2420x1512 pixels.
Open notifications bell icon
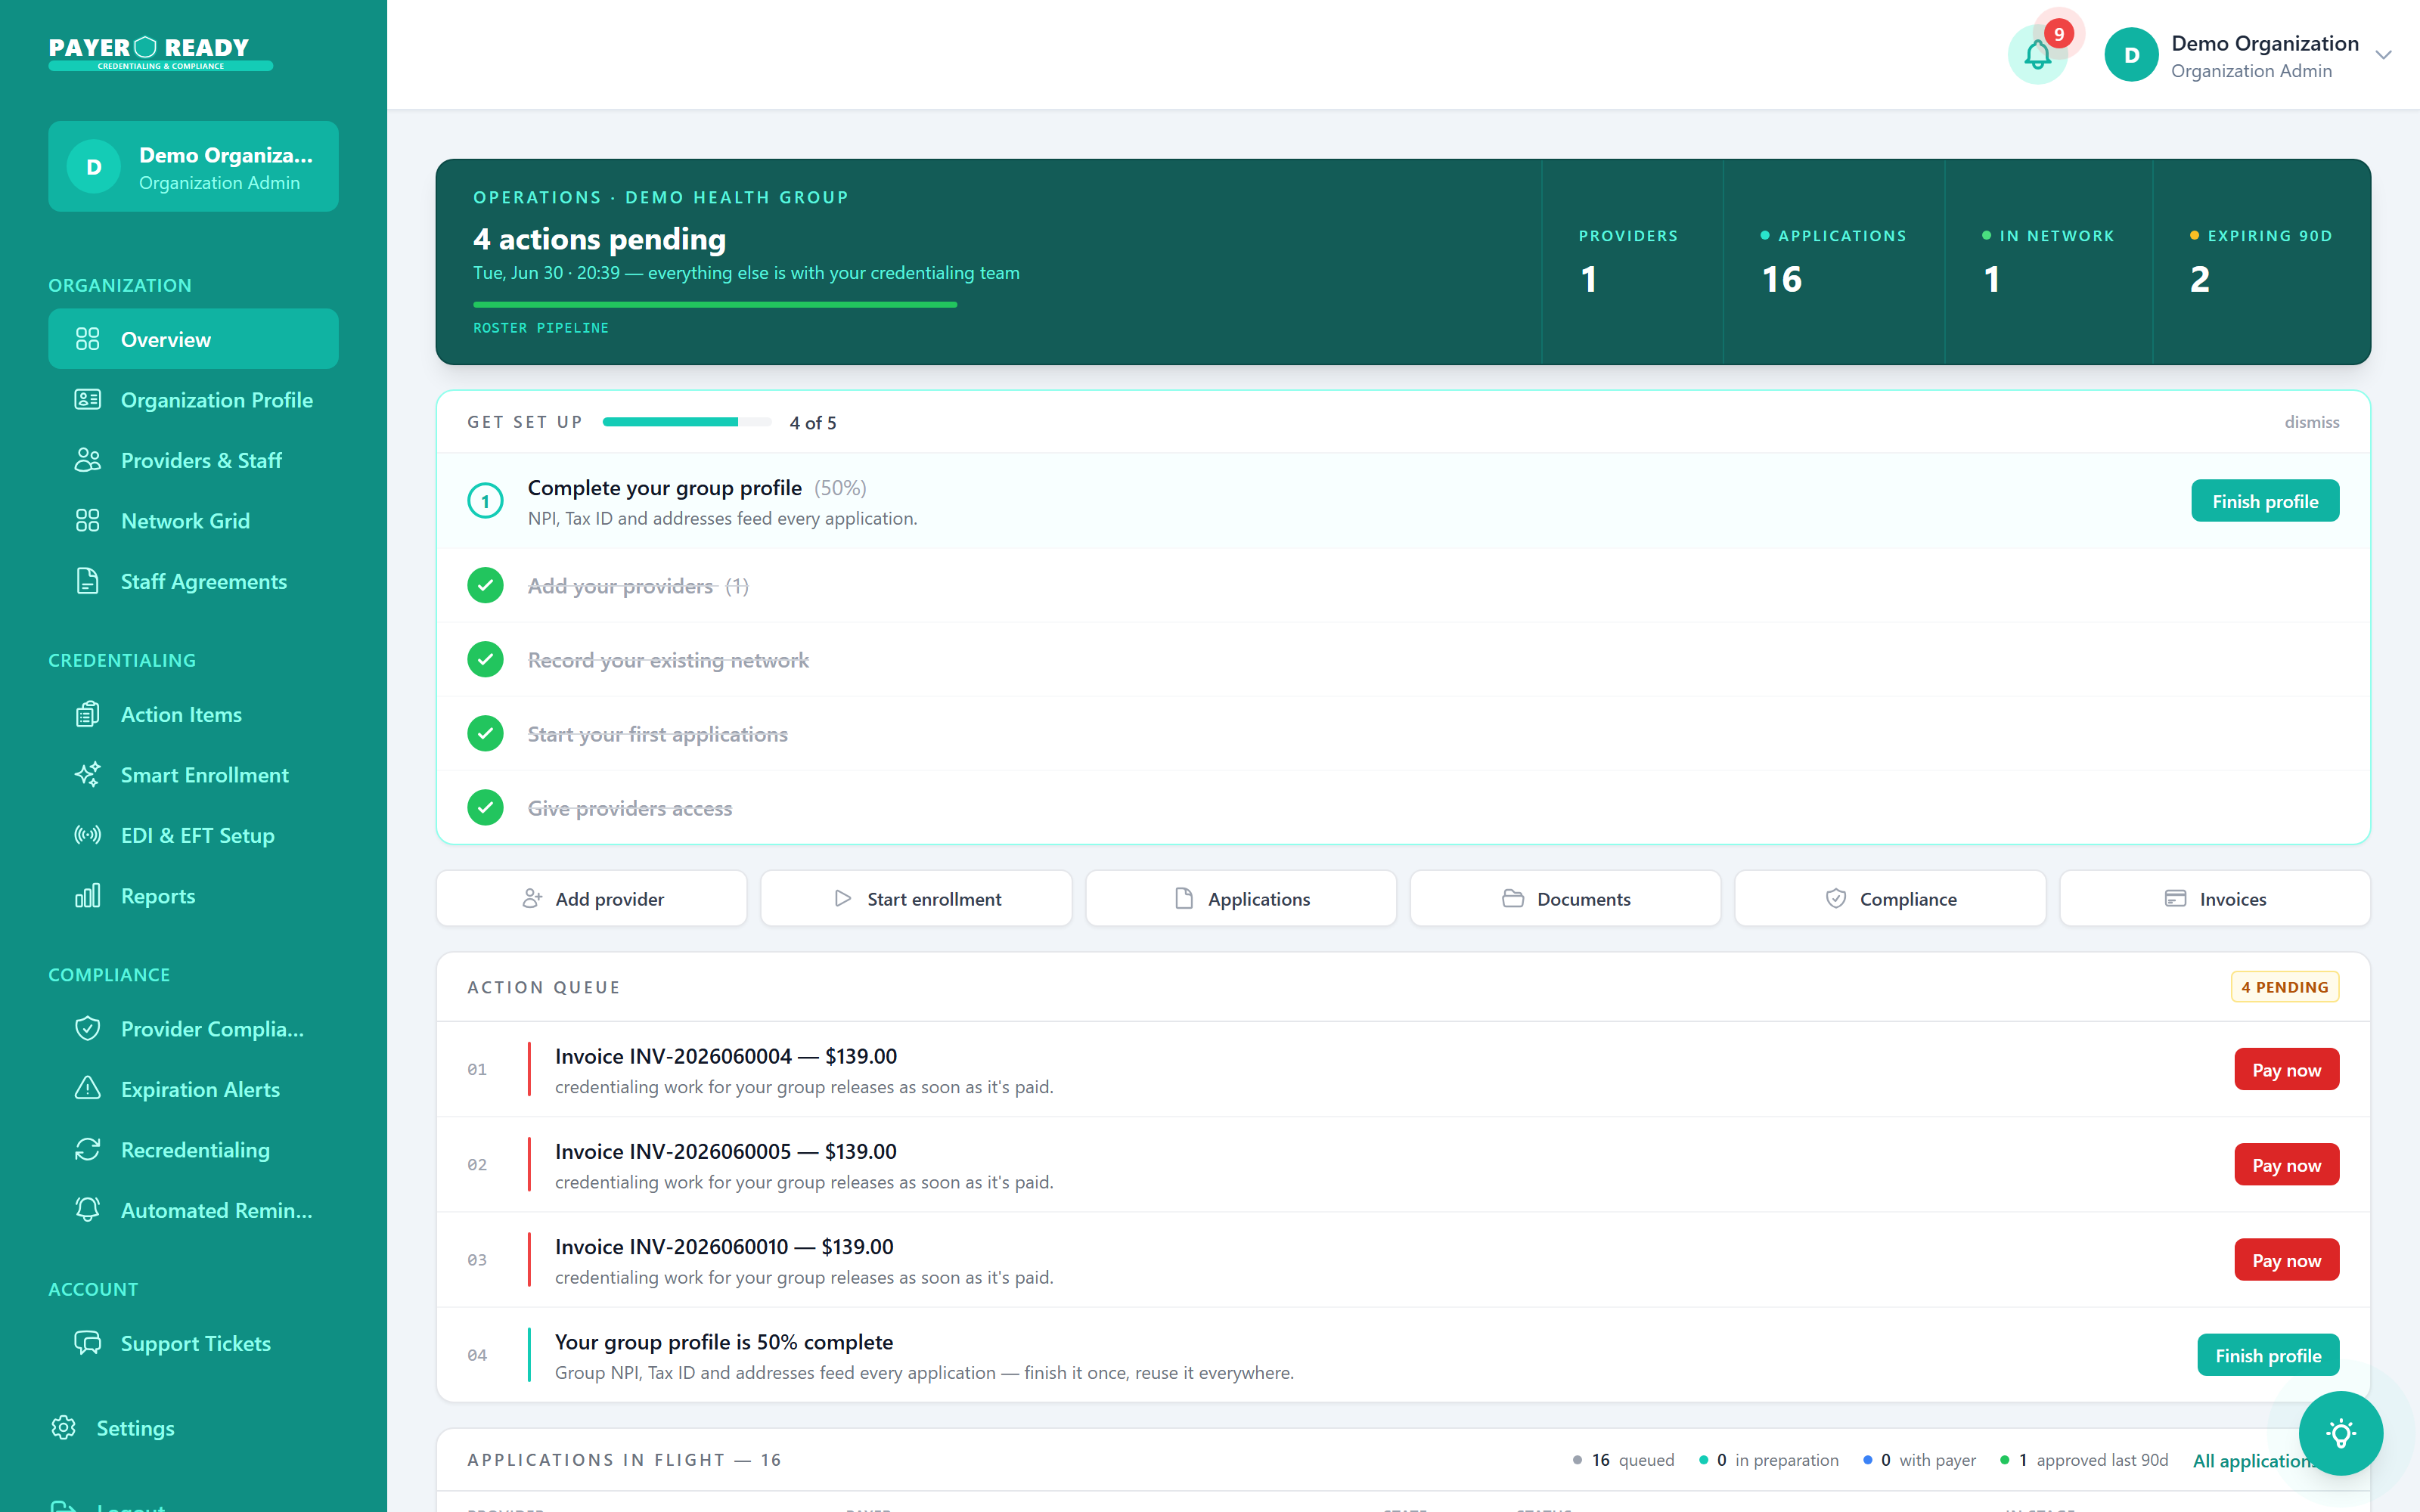point(2037,54)
